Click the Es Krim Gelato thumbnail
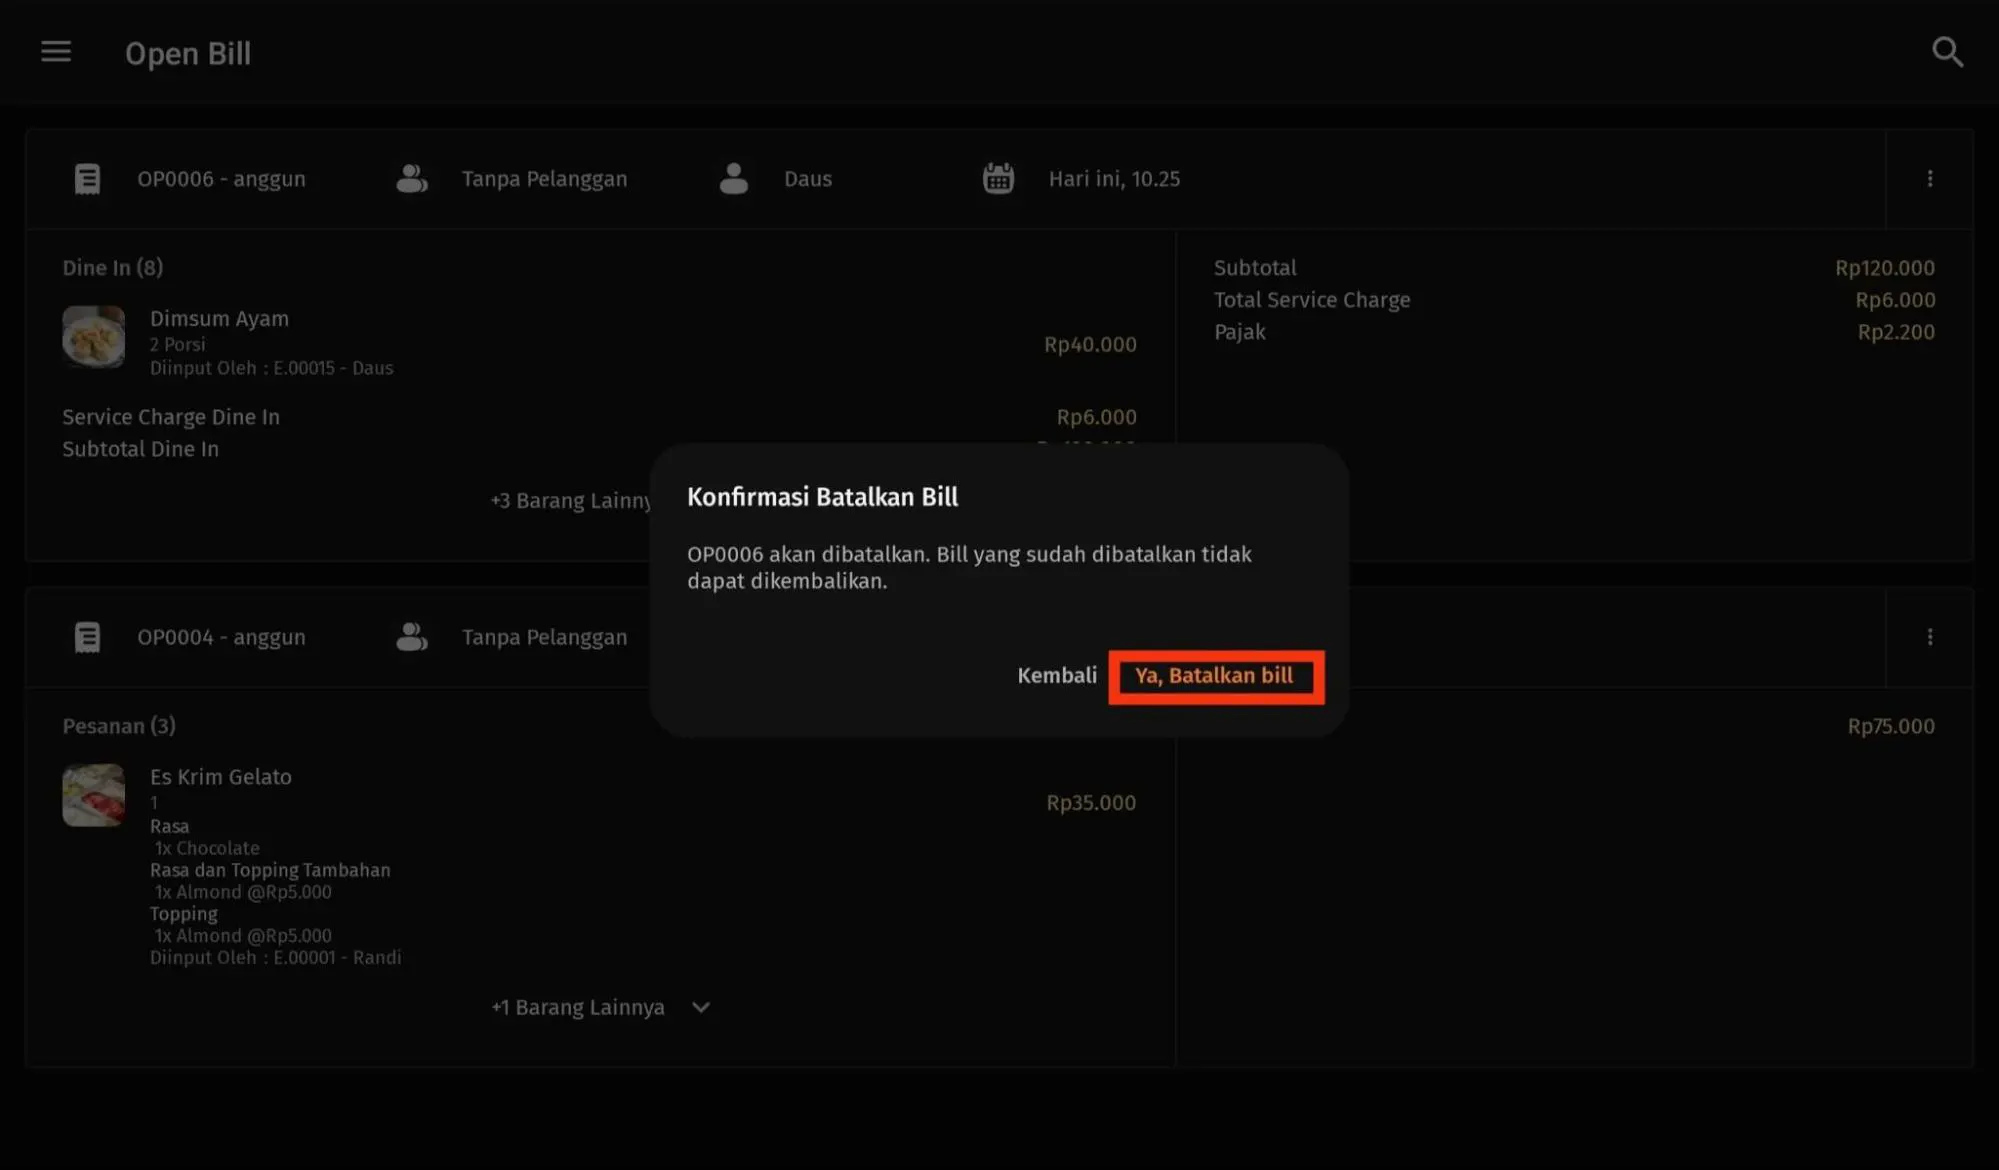This screenshot has height=1170, width=1999. 94,795
